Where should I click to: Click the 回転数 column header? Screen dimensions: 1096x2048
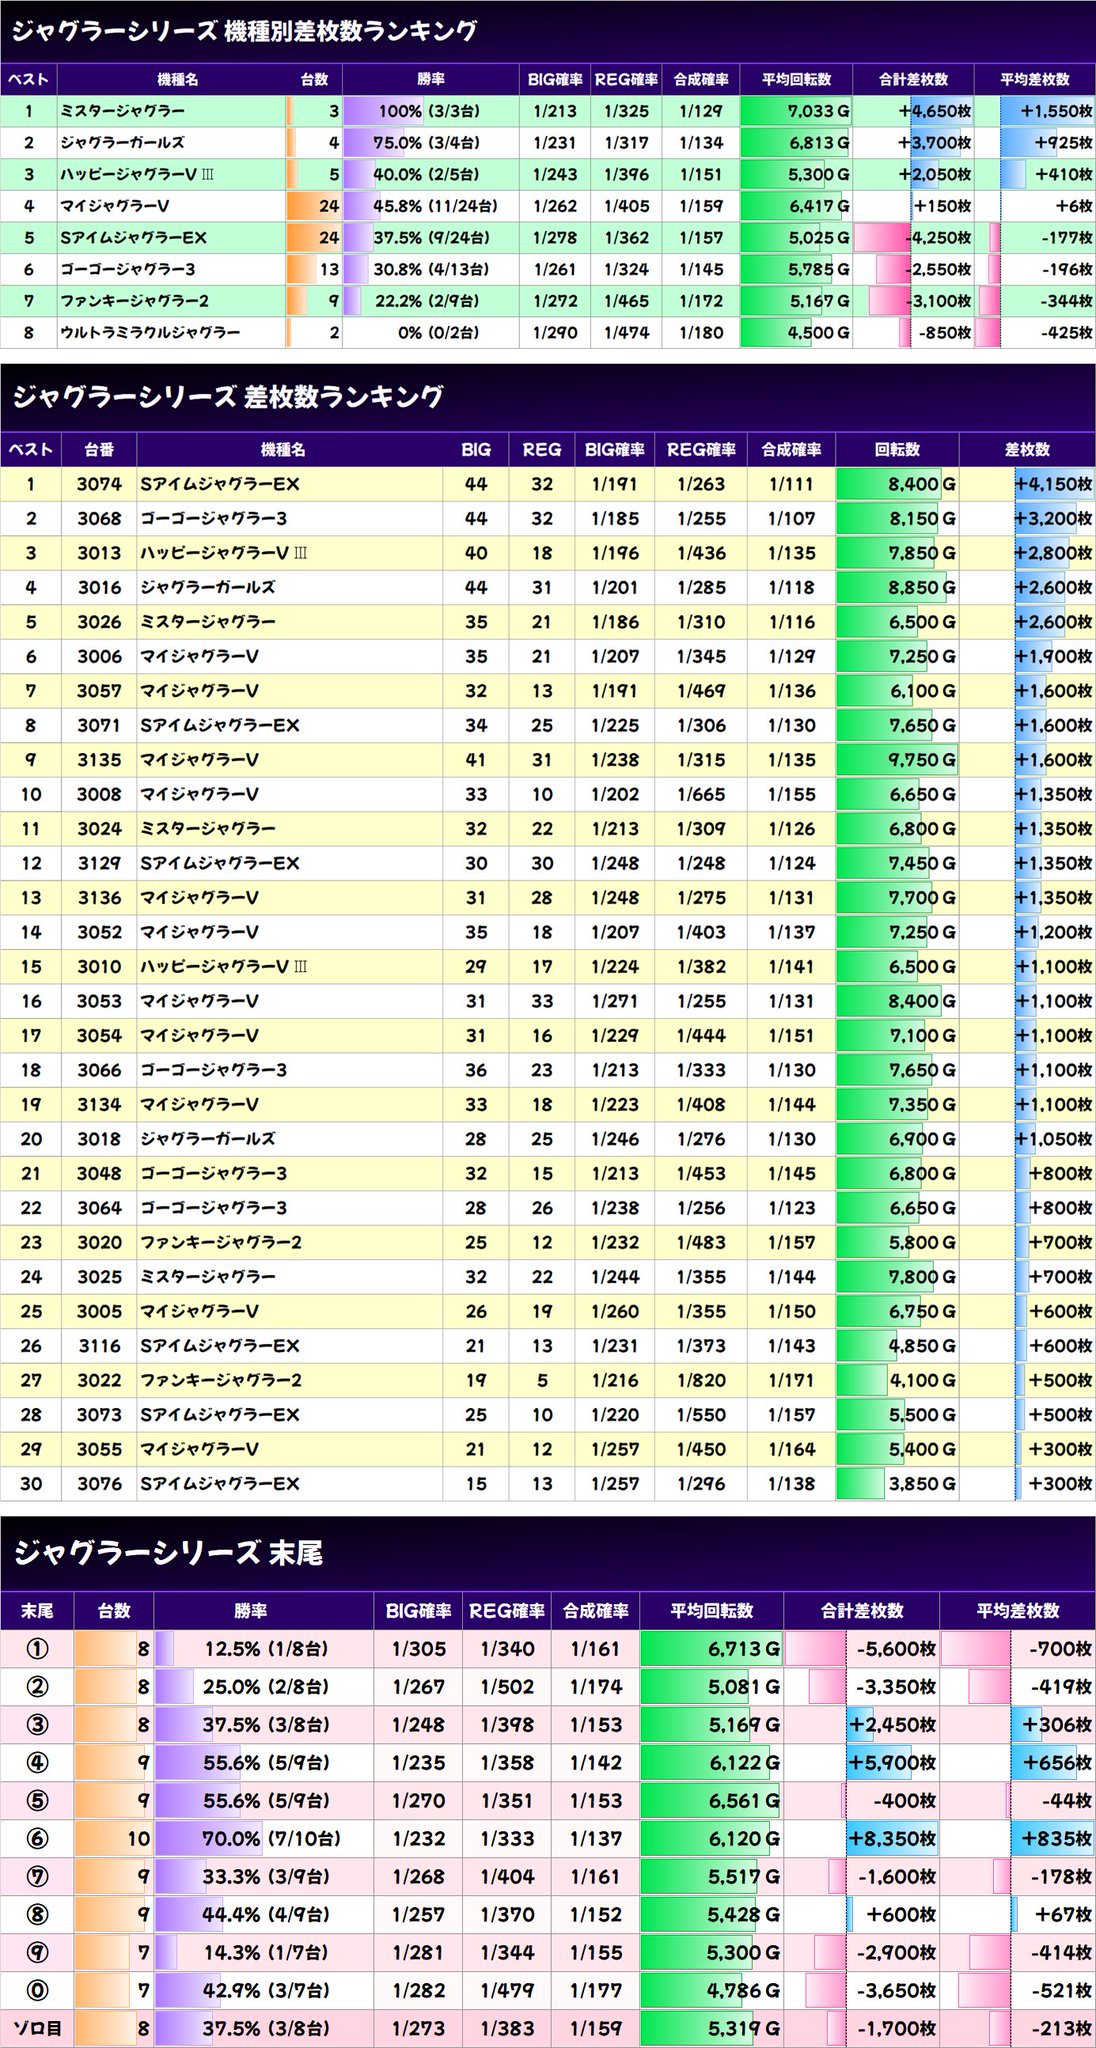coord(896,449)
